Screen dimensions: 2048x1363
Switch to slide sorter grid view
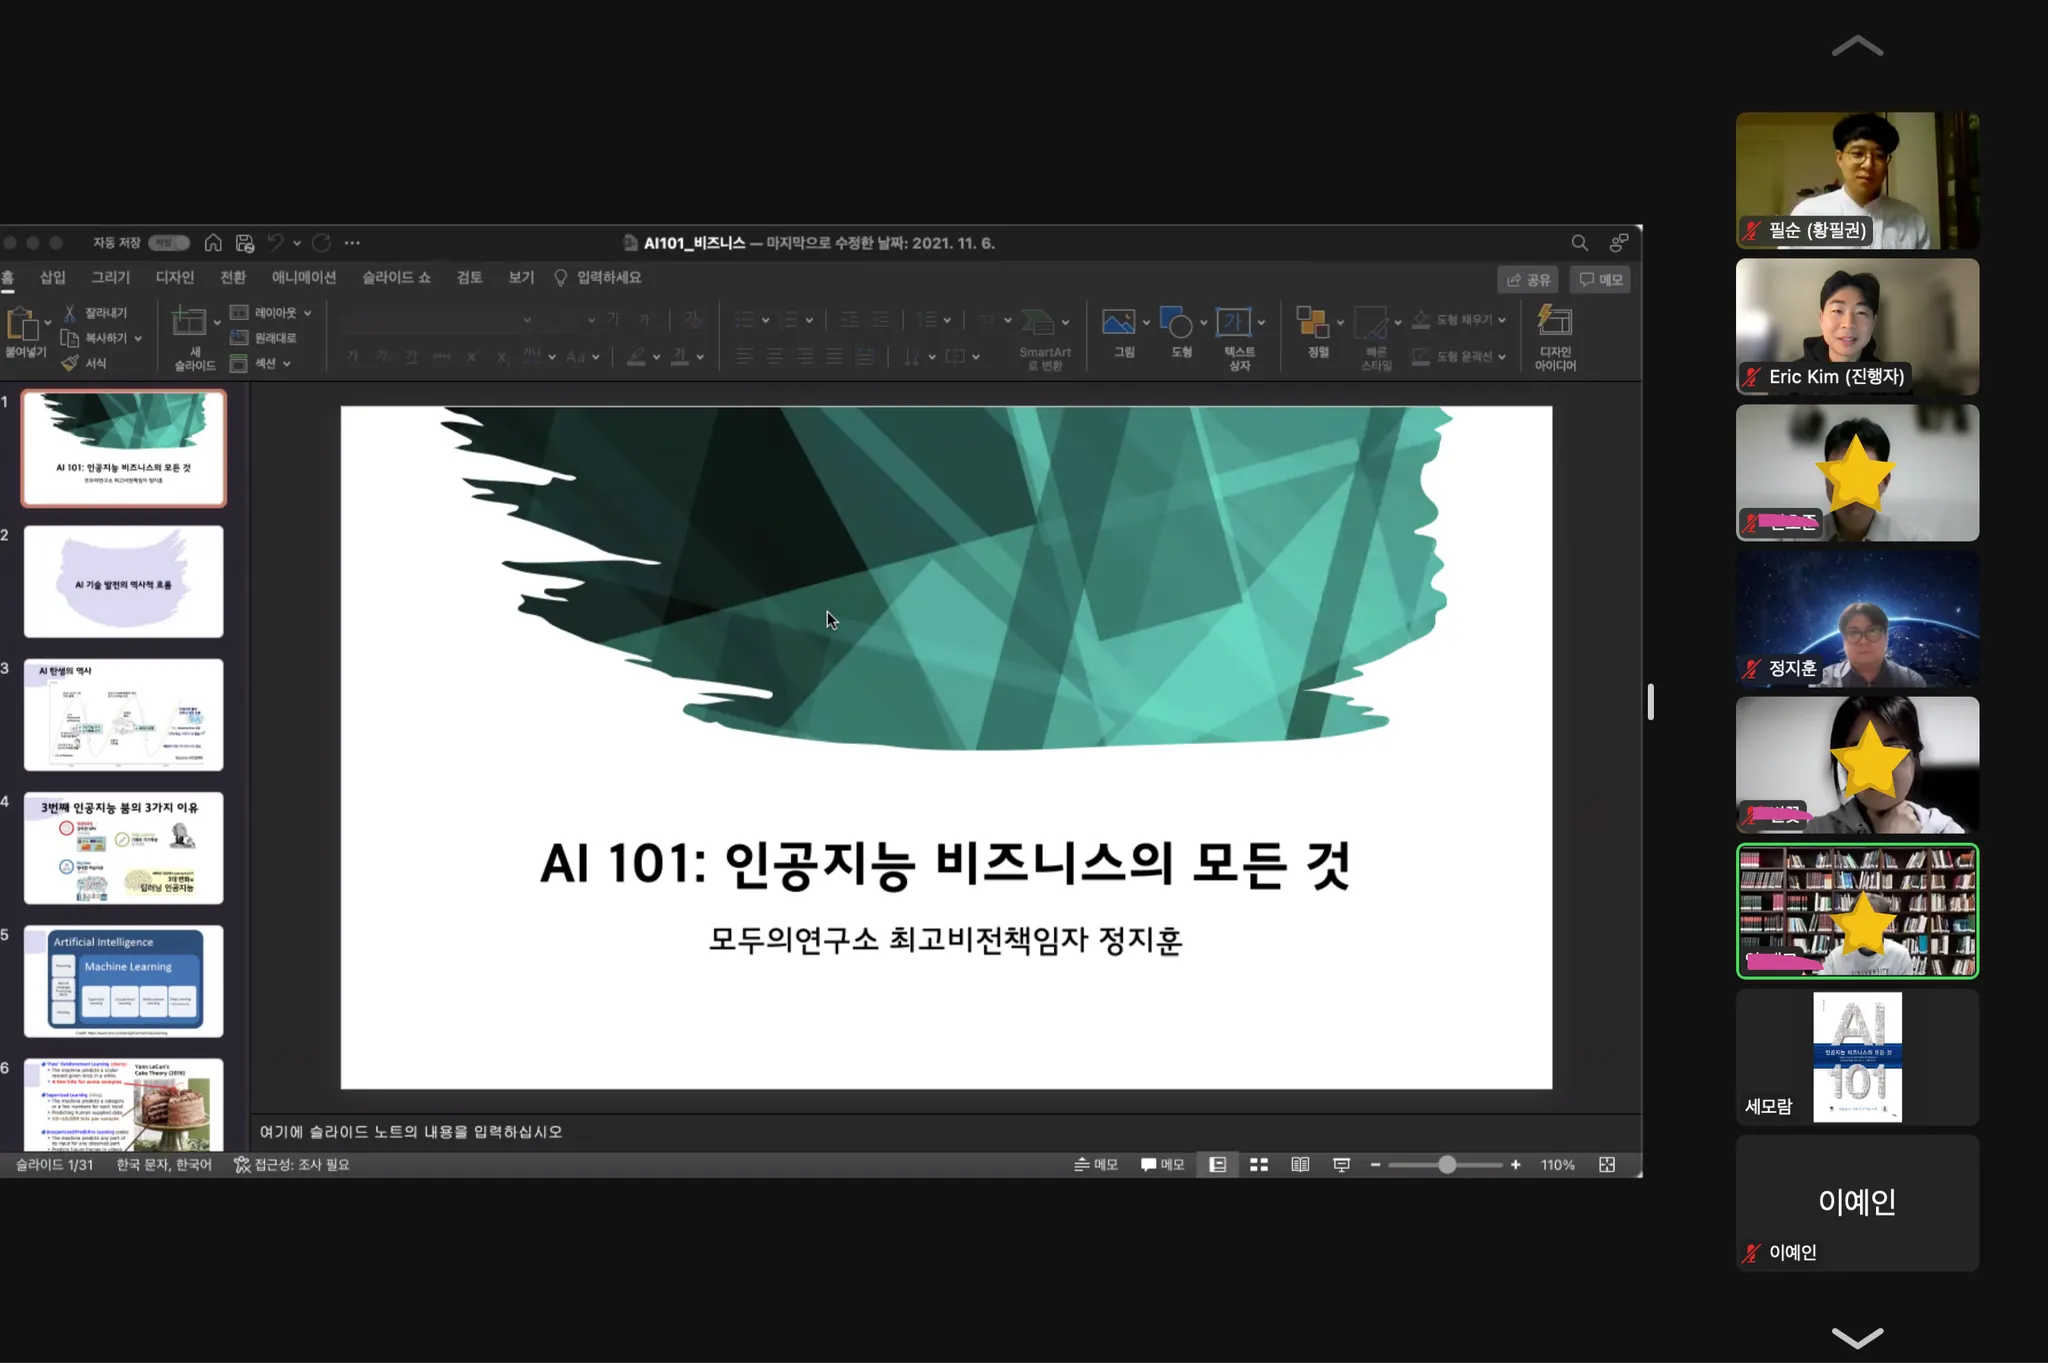(1259, 1165)
